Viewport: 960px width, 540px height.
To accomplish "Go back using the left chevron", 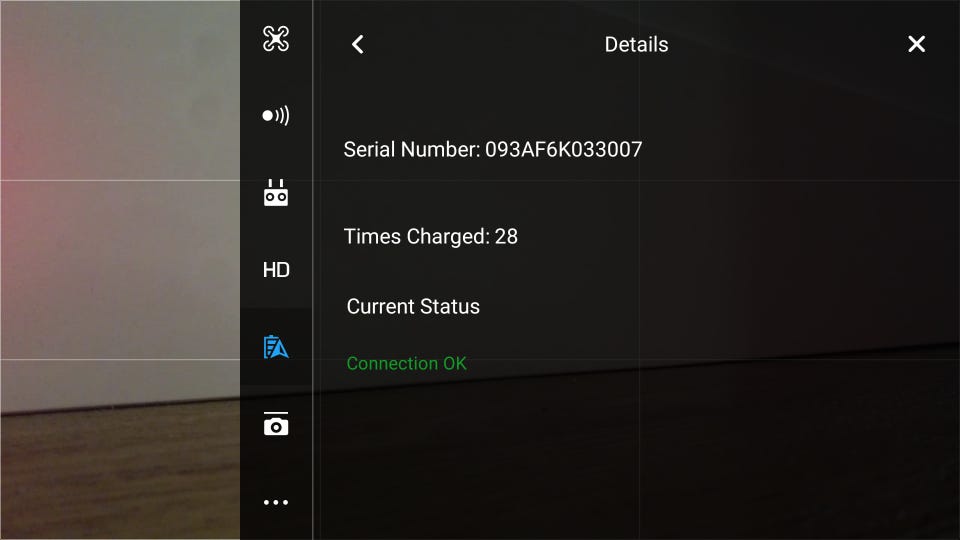I will [x=358, y=44].
